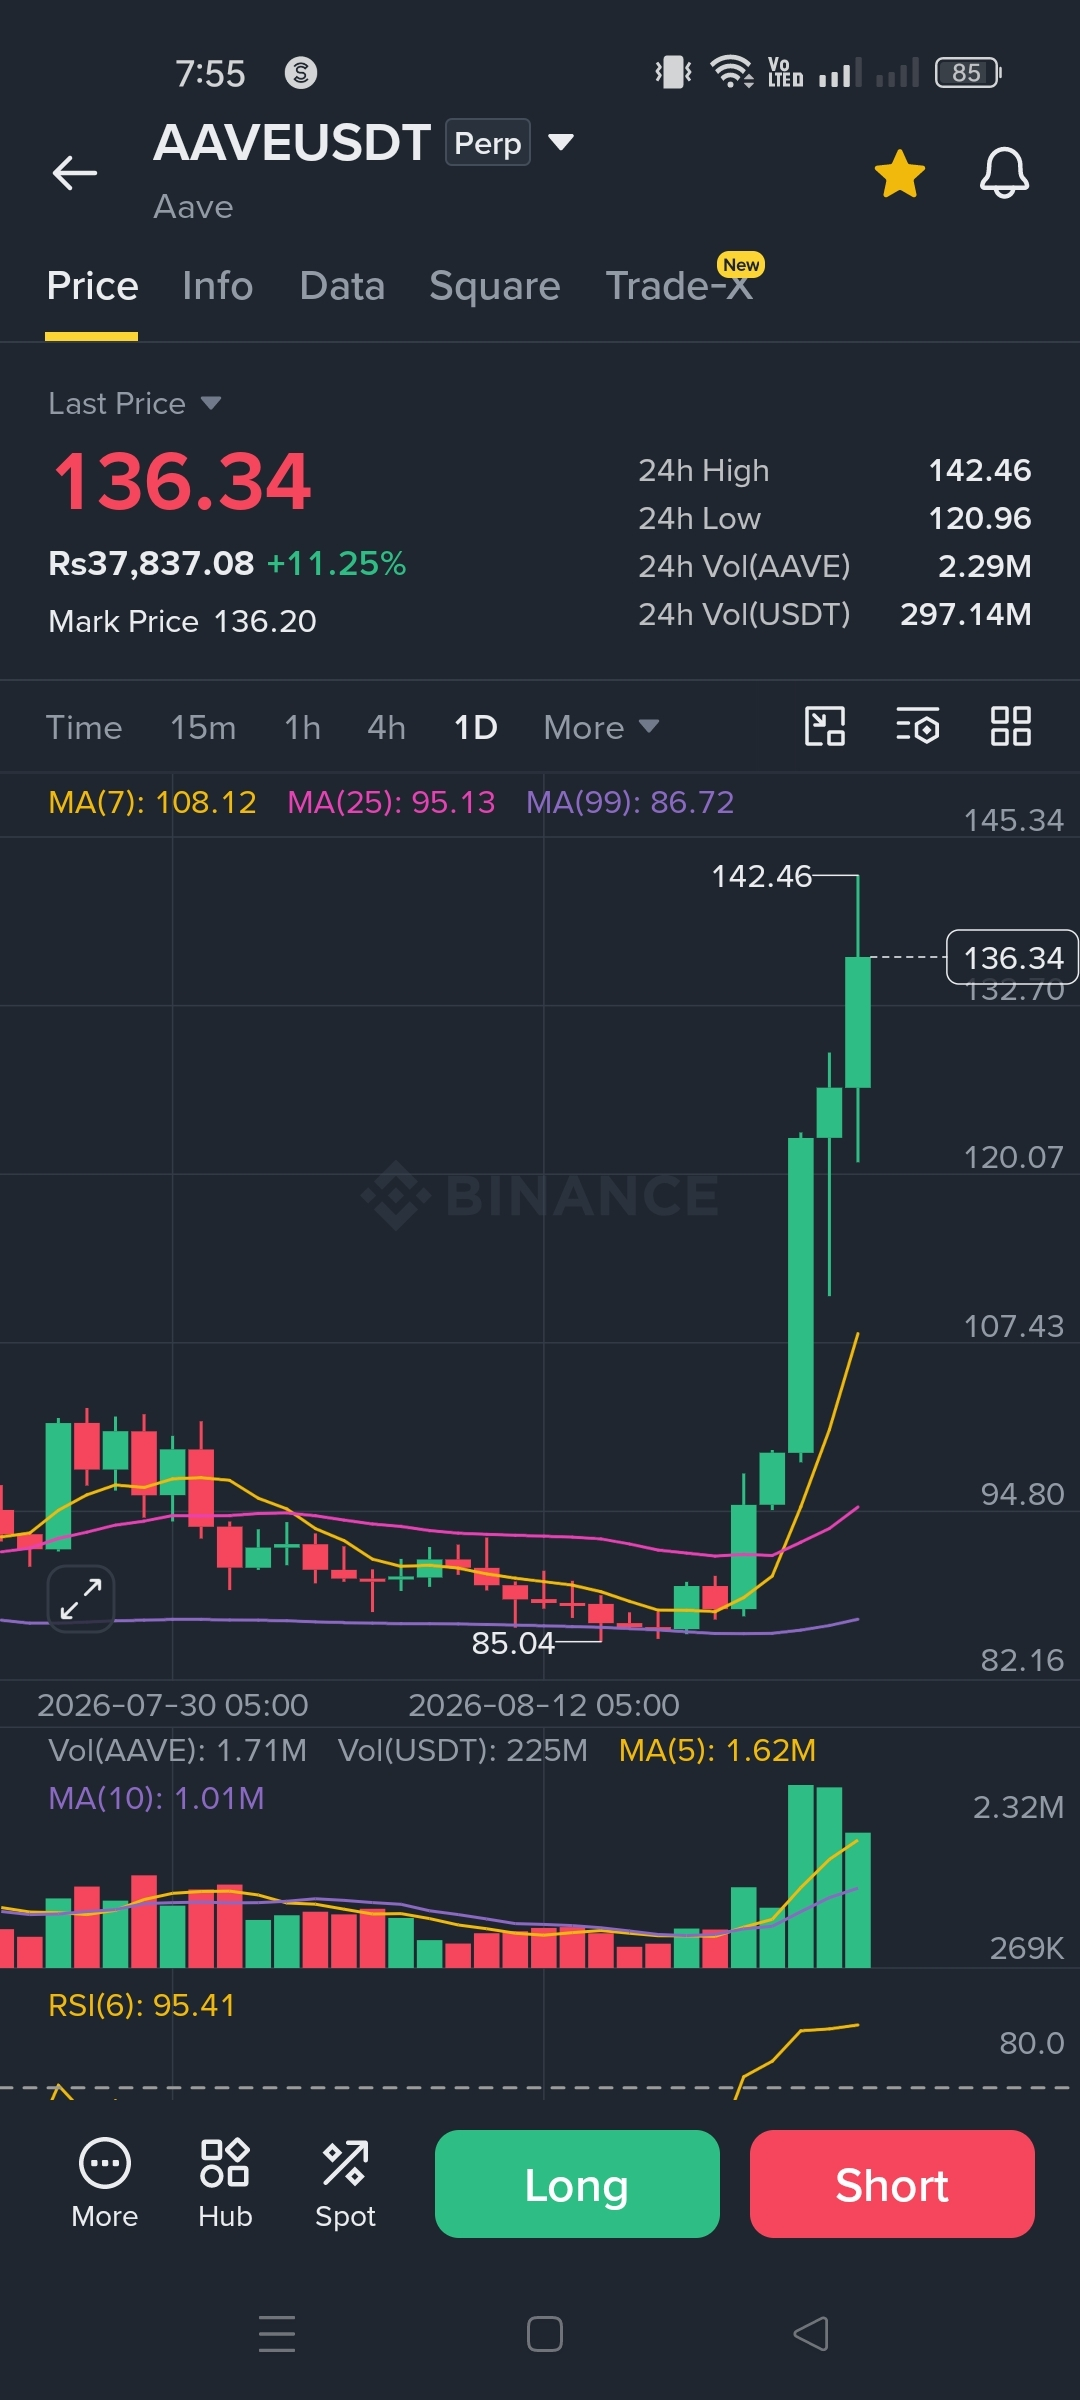Tap the 2026-07-30 05:00 date label
The image size is (1080, 2400).
tap(172, 1705)
